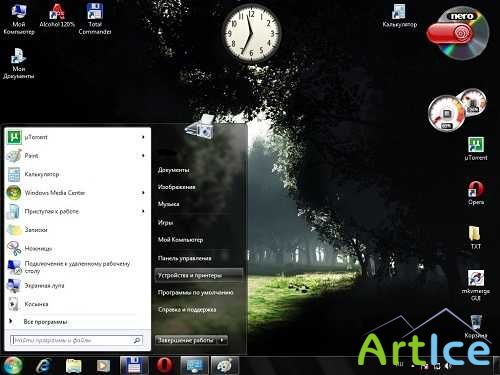Open the TXT folder on the desktop

pyautogui.click(x=475, y=237)
